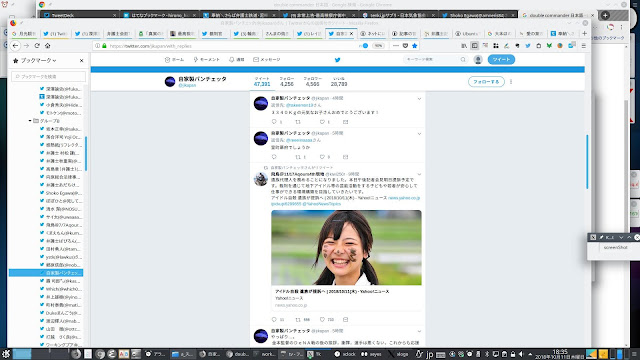Switch to the ネットに tab
The height and width of the screenshot is (360, 640).
pyautogui.click(x=372, y=33)
